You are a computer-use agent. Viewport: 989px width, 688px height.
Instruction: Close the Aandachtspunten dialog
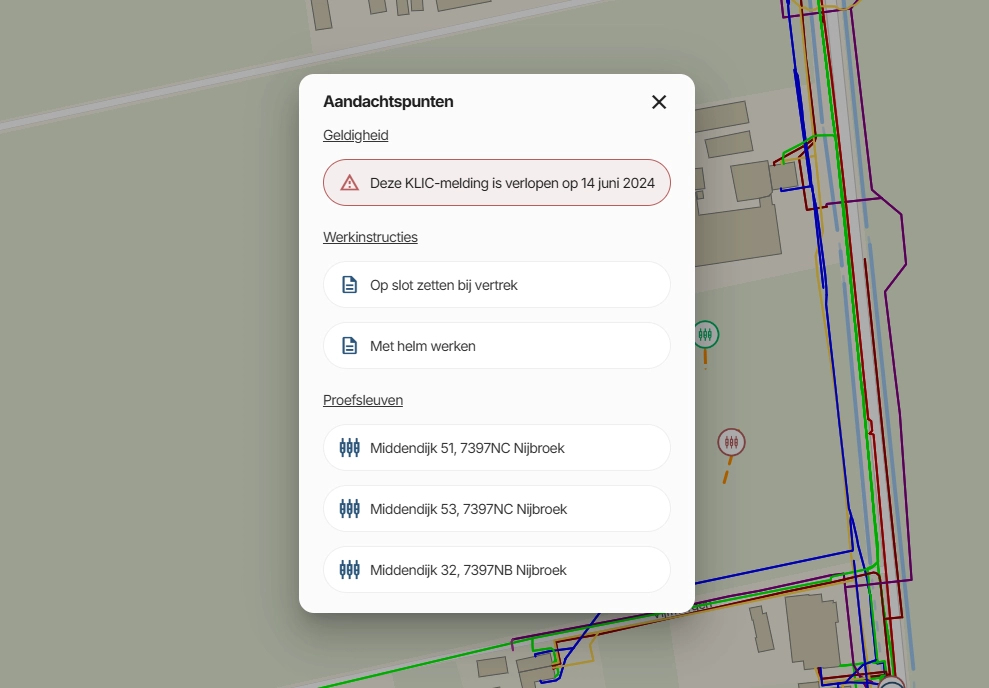click(658, 102)
